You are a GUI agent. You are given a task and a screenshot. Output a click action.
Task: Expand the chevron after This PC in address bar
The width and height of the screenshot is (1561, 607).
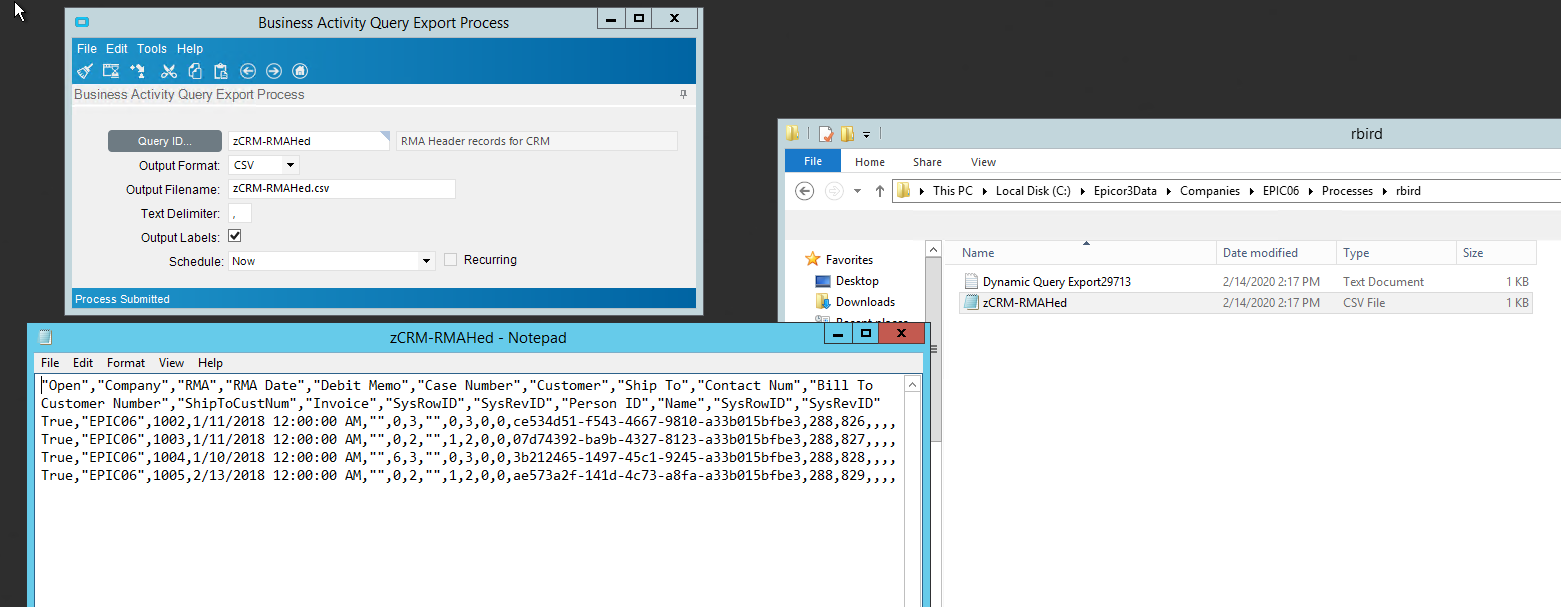(983, 191)
